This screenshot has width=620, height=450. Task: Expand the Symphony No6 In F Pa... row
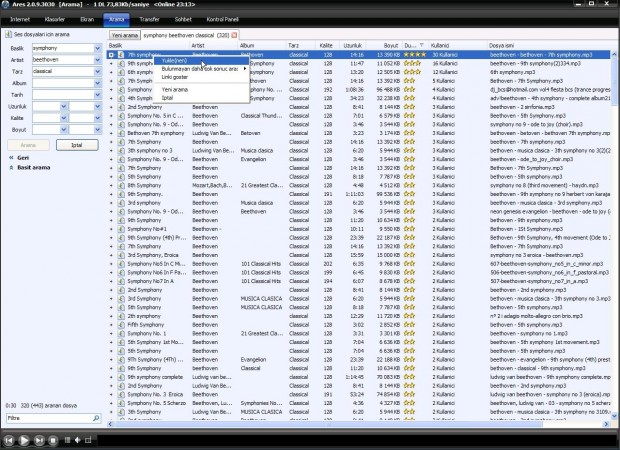point(111,272)
